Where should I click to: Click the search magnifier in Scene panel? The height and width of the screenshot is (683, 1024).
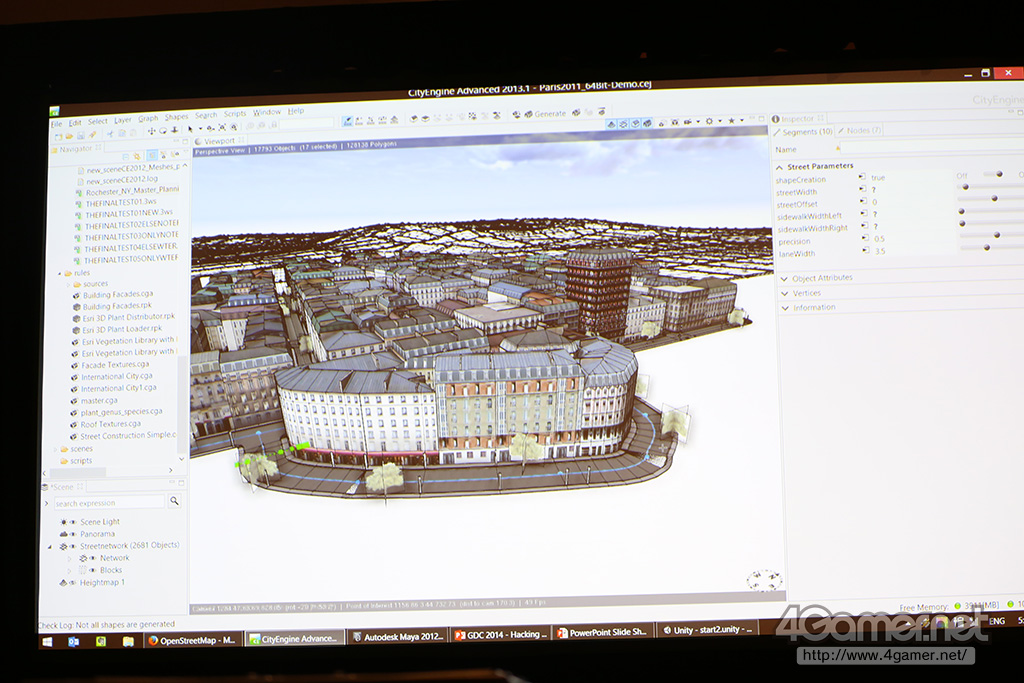pyautogui.click(x=174, y=501)
